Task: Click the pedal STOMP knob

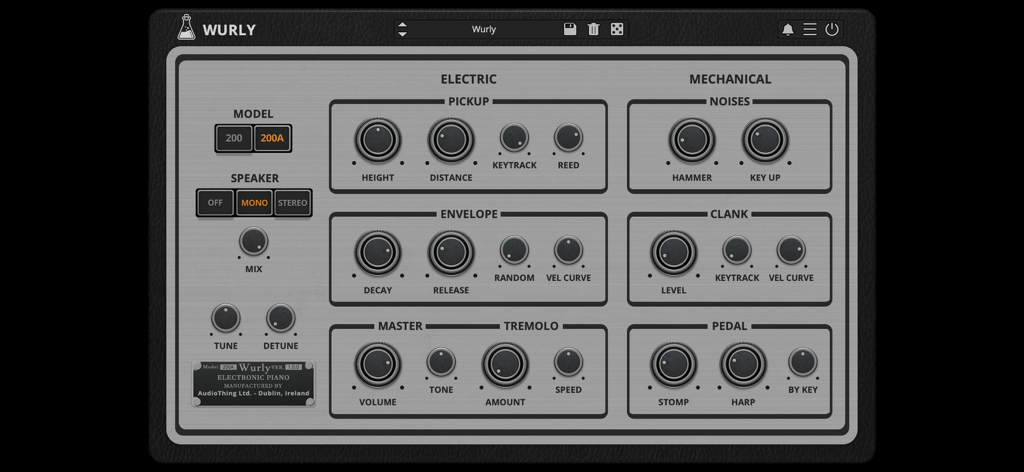Action: click(x=673, y=365)
